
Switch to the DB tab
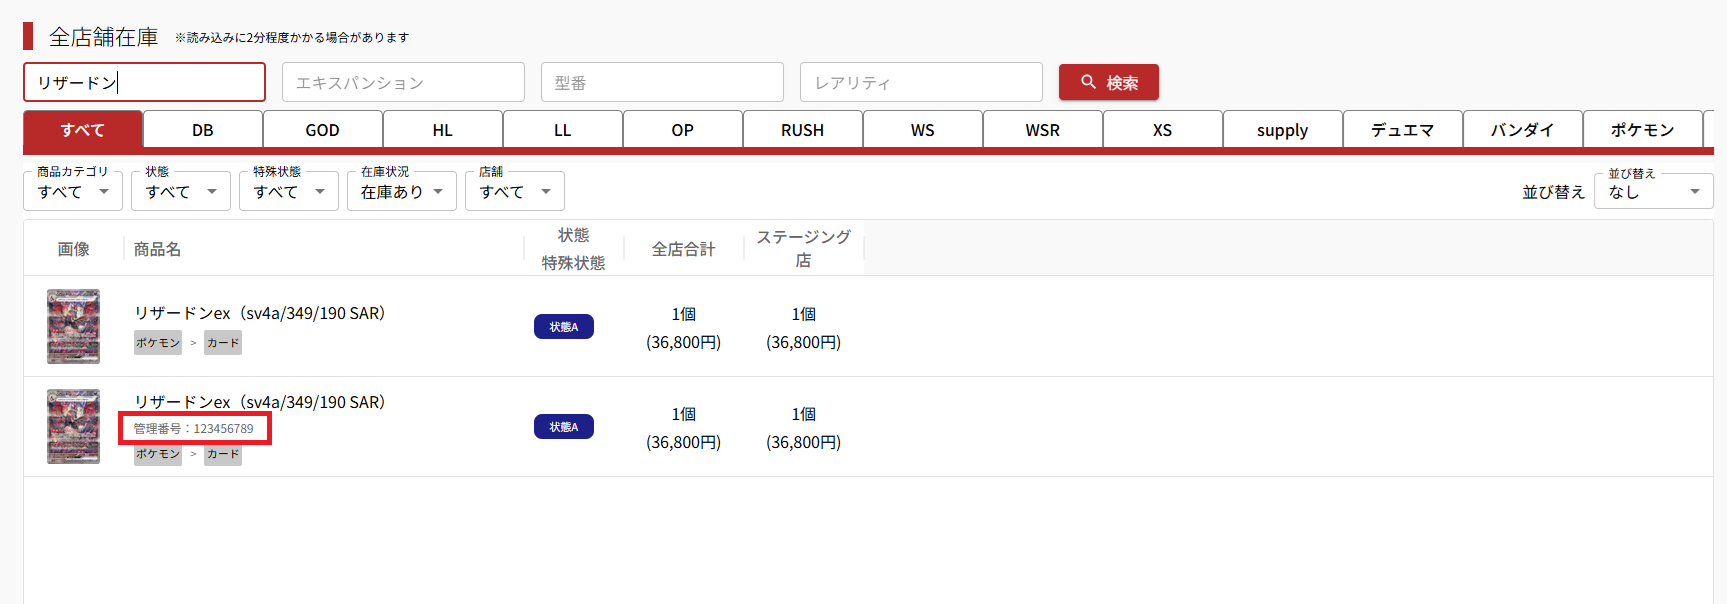click(x=203, y=130)
